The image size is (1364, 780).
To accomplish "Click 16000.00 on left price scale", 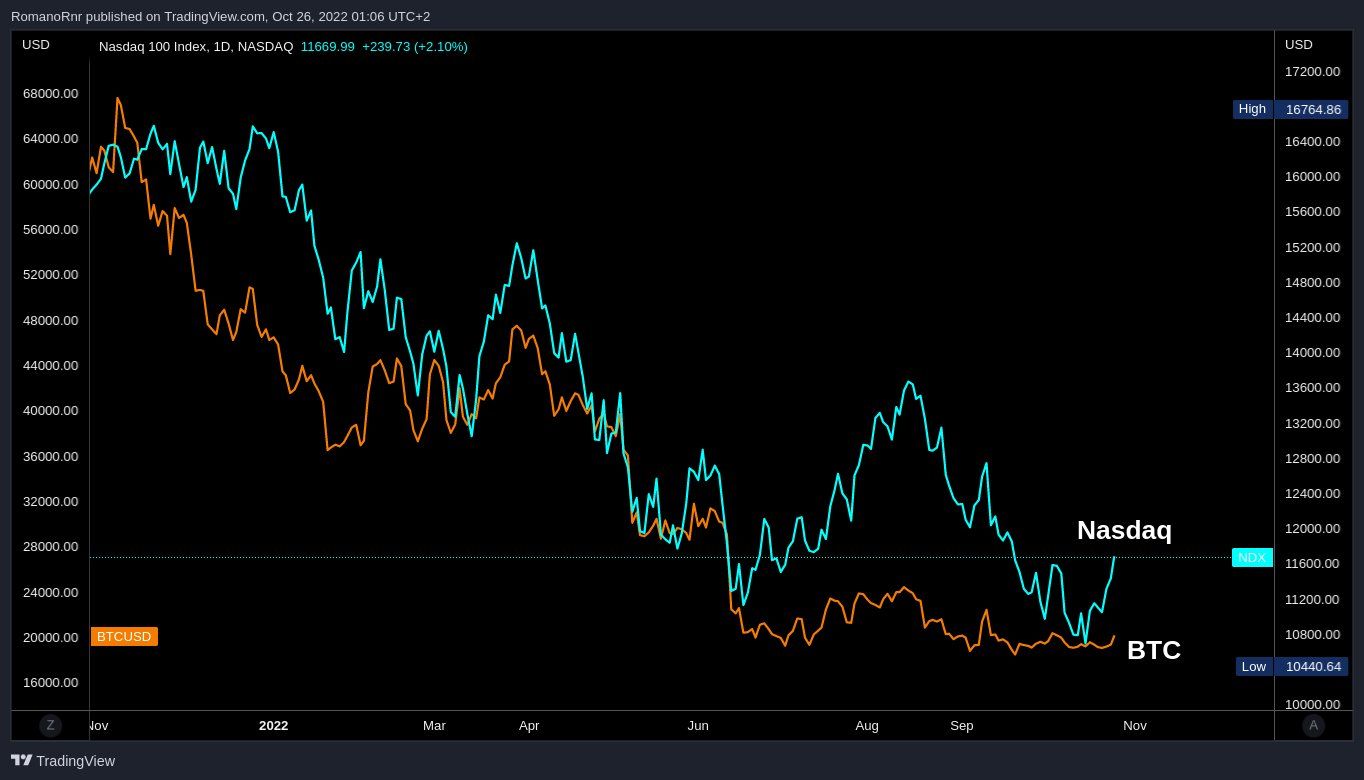I will 50,683.
